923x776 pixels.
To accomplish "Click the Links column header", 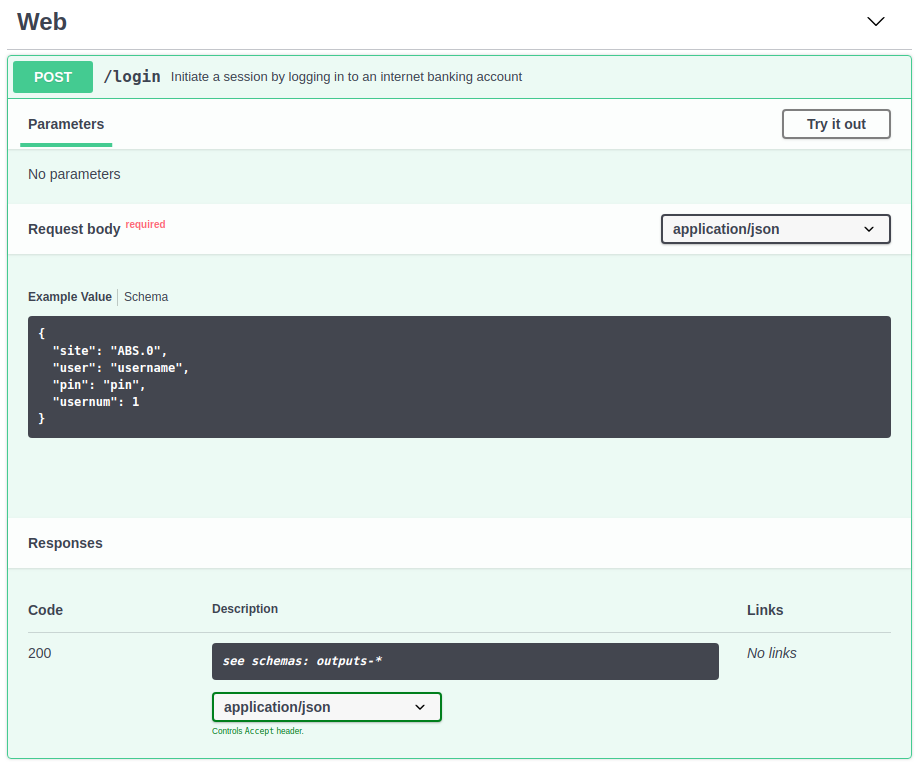I will click(765, 610).
